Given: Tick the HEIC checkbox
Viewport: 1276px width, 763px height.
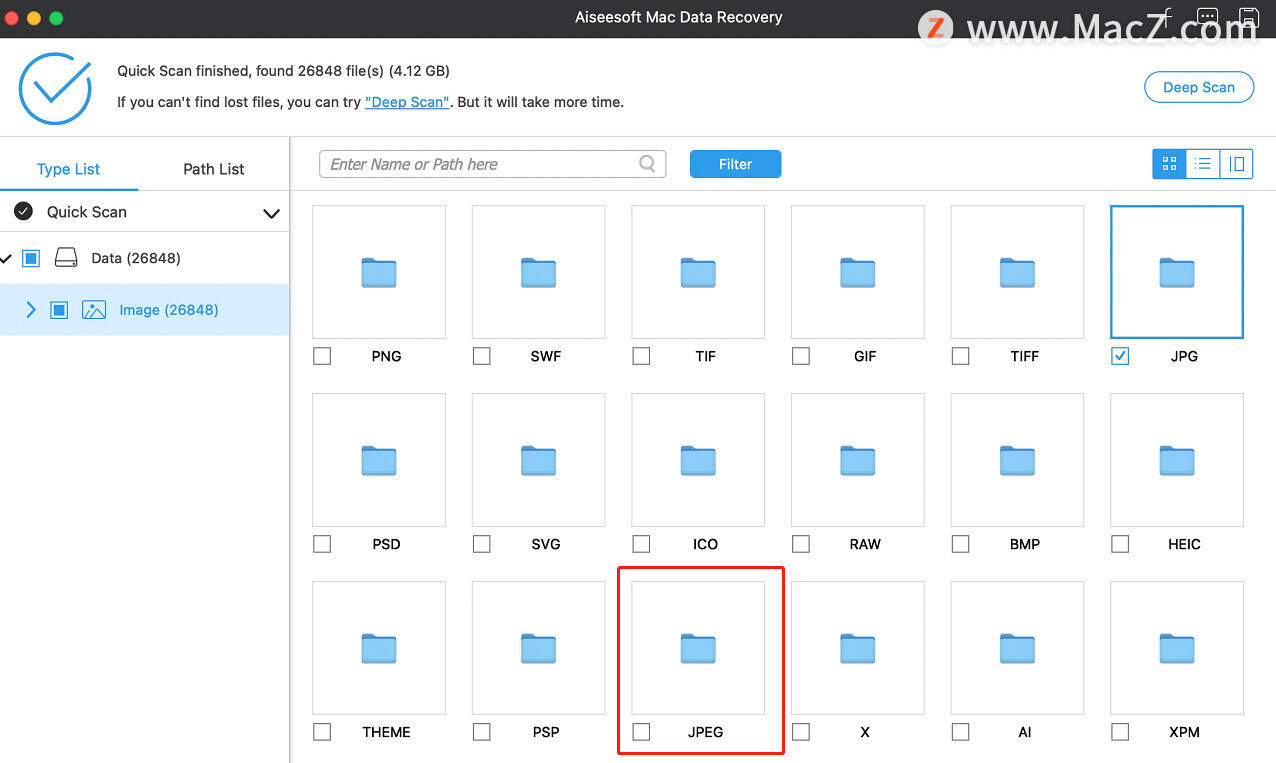Looking at the screenshot, I should (x=1120, y=544).
